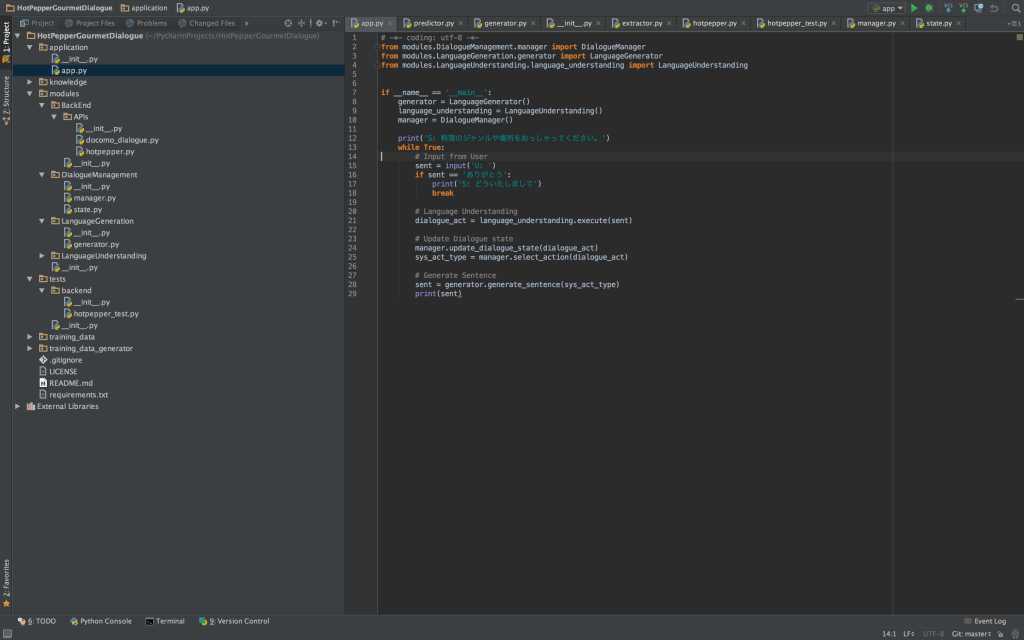Select the Project Files view tab
This screenshot has height=640, width=1024.
[x=89, y=23]
